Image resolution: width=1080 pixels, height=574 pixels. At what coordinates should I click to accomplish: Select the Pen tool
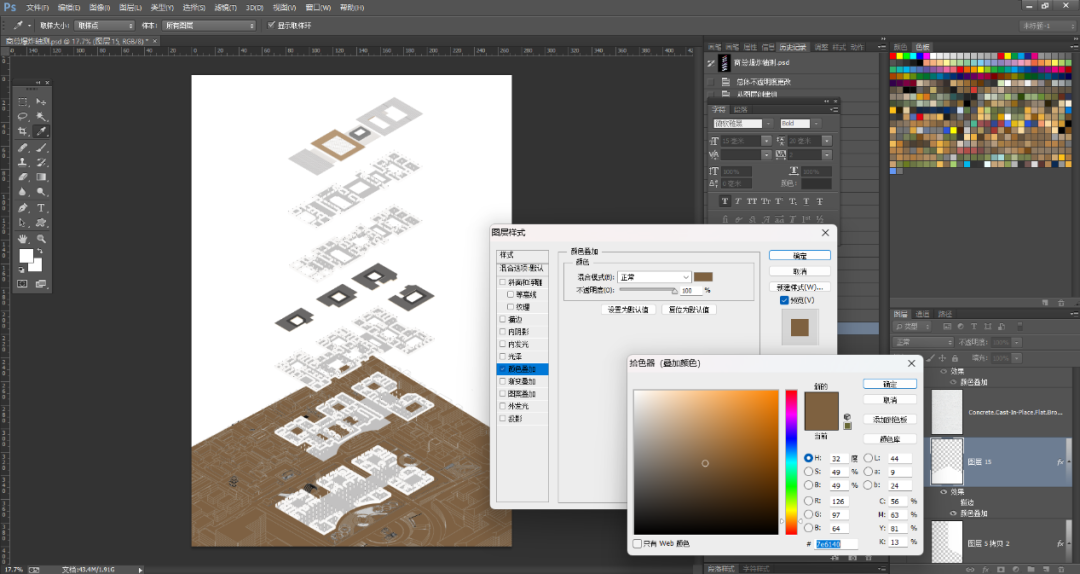click(23, 207)
